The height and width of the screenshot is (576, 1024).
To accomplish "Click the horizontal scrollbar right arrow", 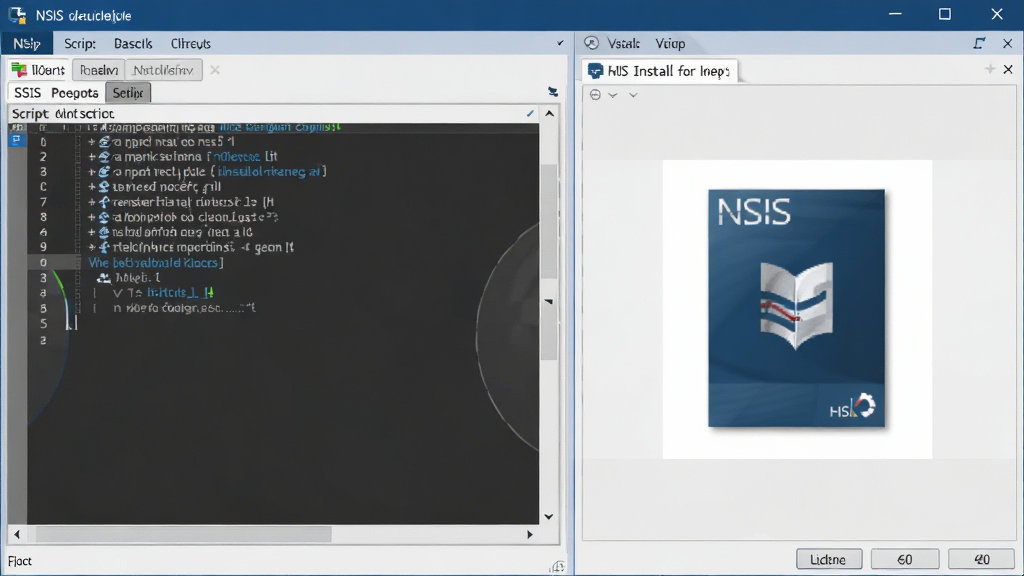I will (x=530, y=534).
